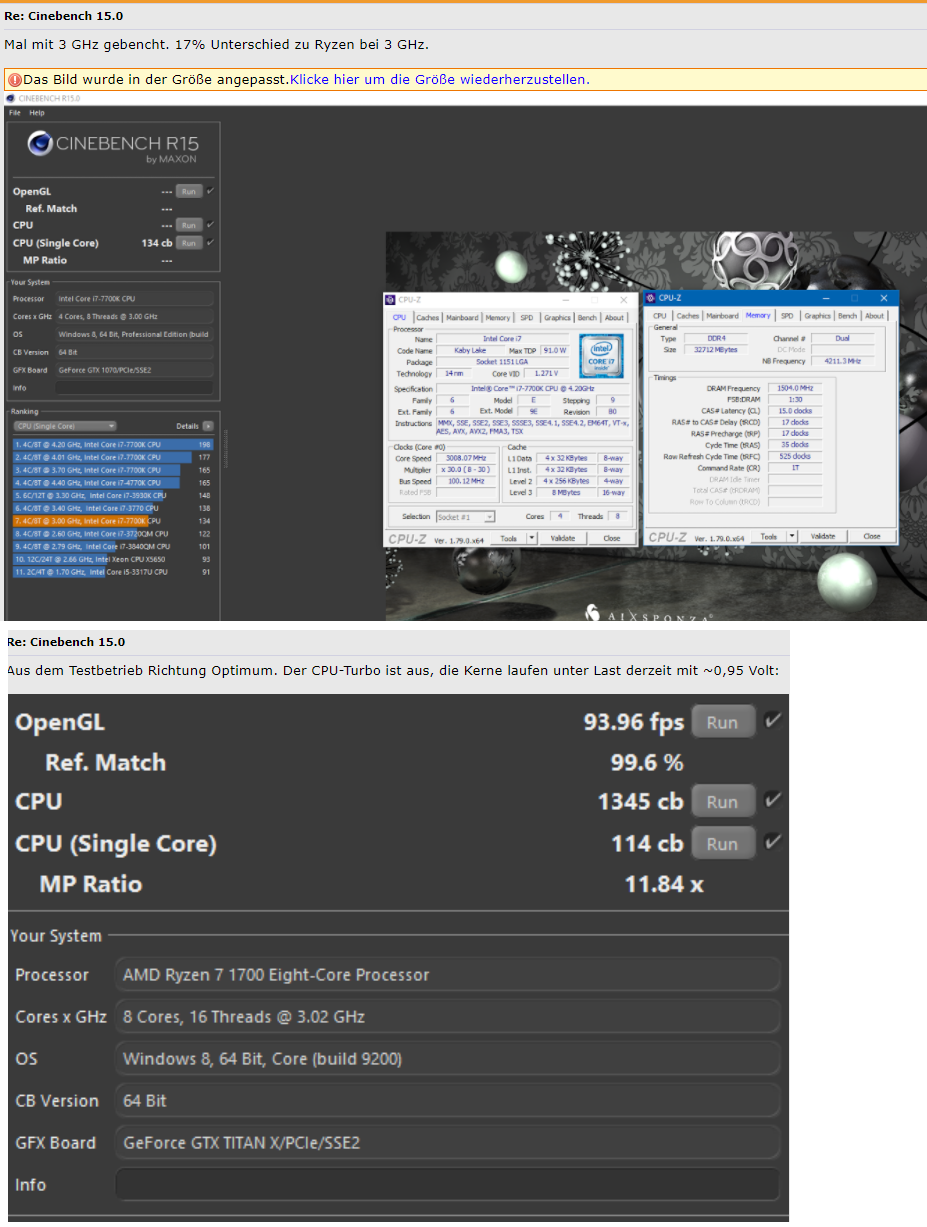927x1227 pixels.
Task: Click the Intel Core i7 badge in CPU-Z
Action: pyautogui.click(x=601, y=357)
